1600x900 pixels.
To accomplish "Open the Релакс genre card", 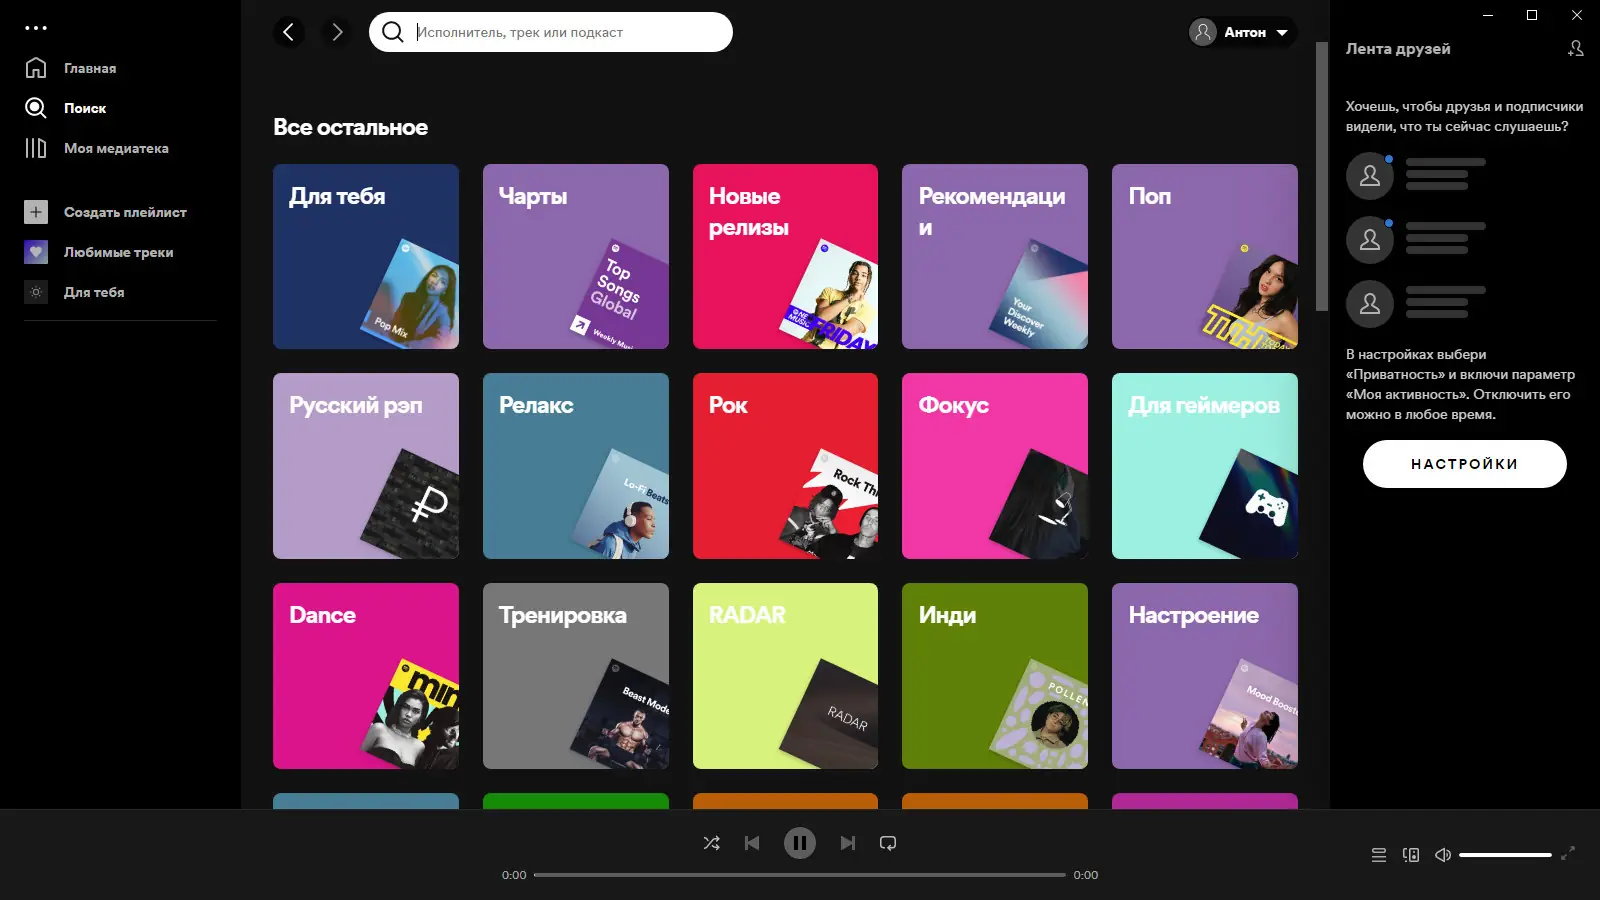I will (x=576, y=466).
